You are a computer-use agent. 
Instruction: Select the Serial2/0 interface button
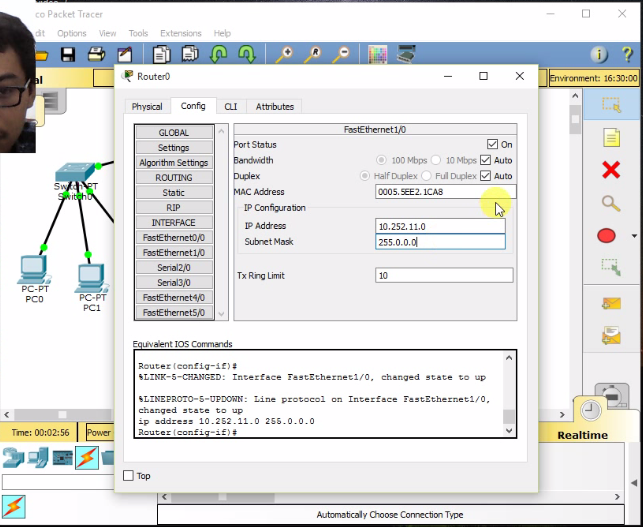pos(174,267)
